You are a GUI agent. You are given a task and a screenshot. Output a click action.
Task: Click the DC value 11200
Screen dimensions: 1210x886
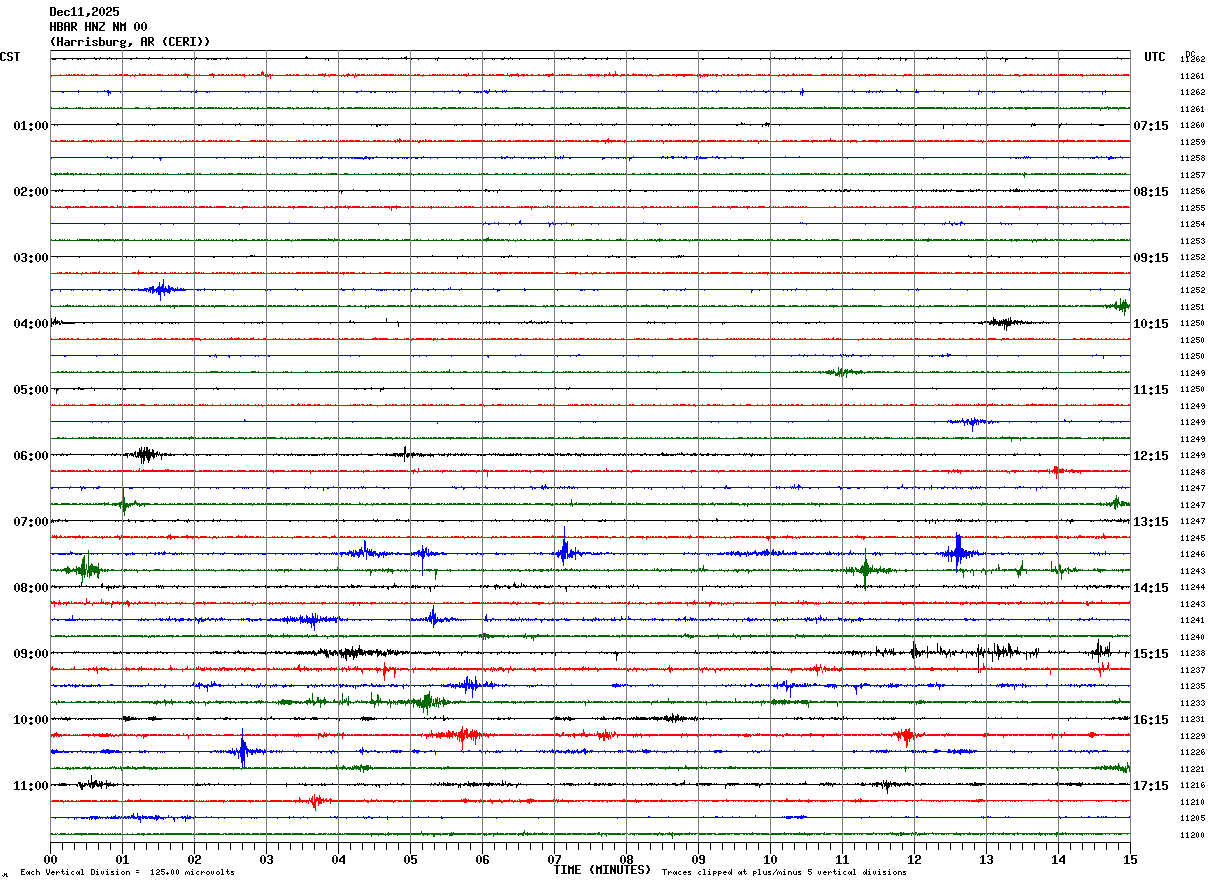tap(1192, 835)
